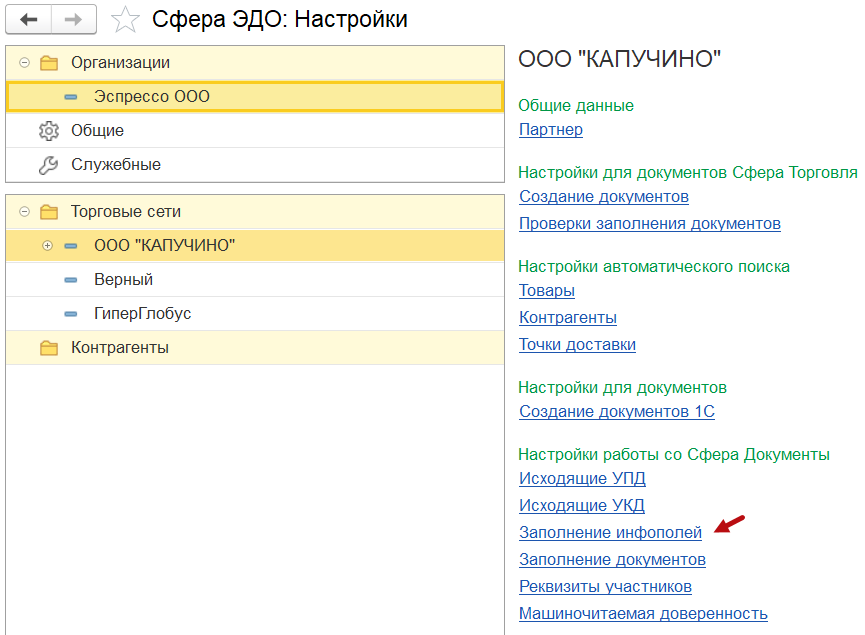Collapse the Торговые сети tree group

click(x=24, y=212)
